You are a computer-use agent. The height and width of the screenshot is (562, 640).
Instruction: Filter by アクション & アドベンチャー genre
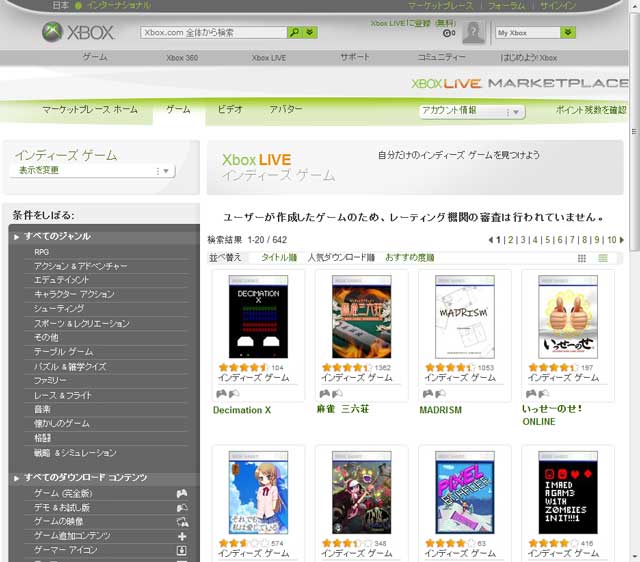click(x=80, y=267)
